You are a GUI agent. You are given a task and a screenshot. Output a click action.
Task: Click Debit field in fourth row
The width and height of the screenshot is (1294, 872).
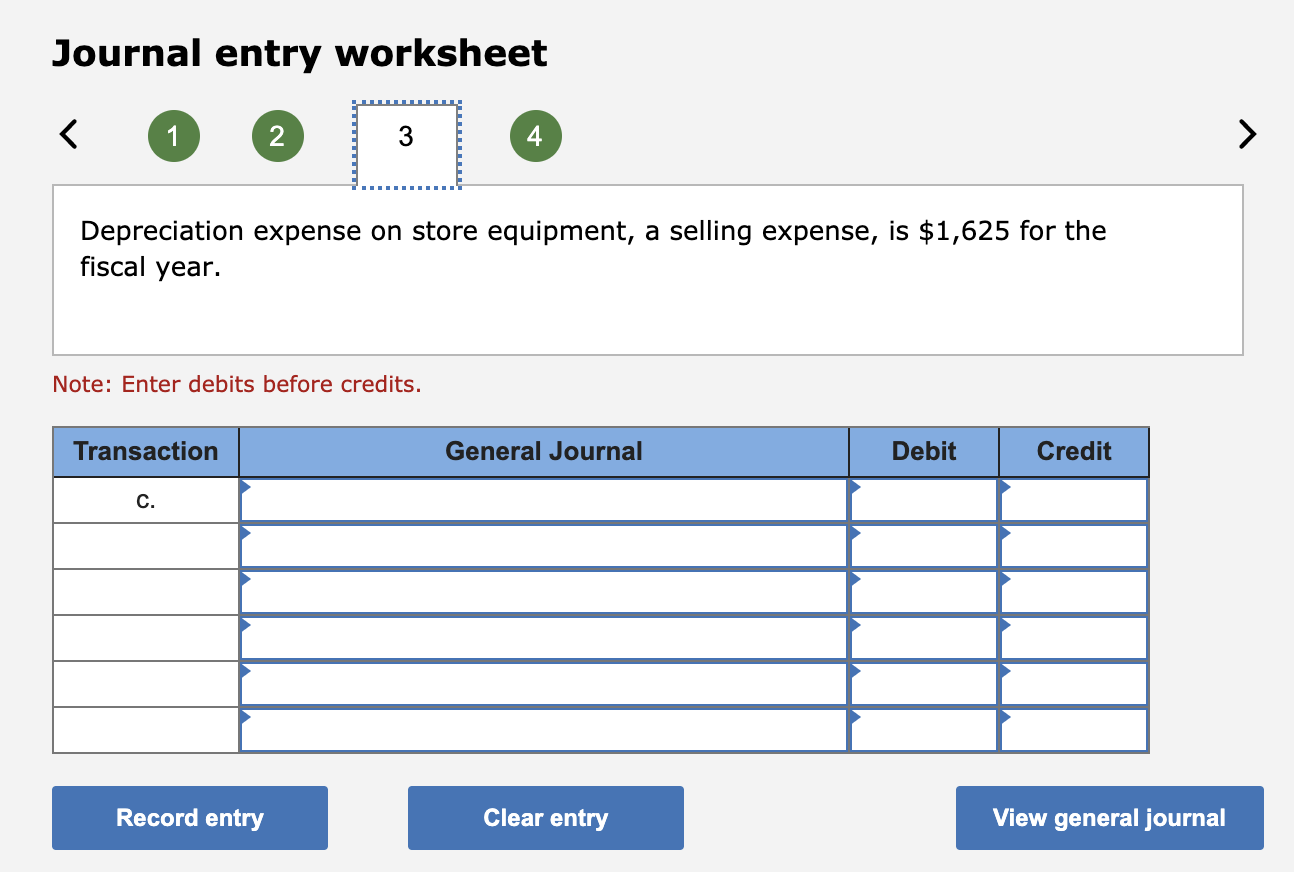pyautogui.click(x=924, y=638)
